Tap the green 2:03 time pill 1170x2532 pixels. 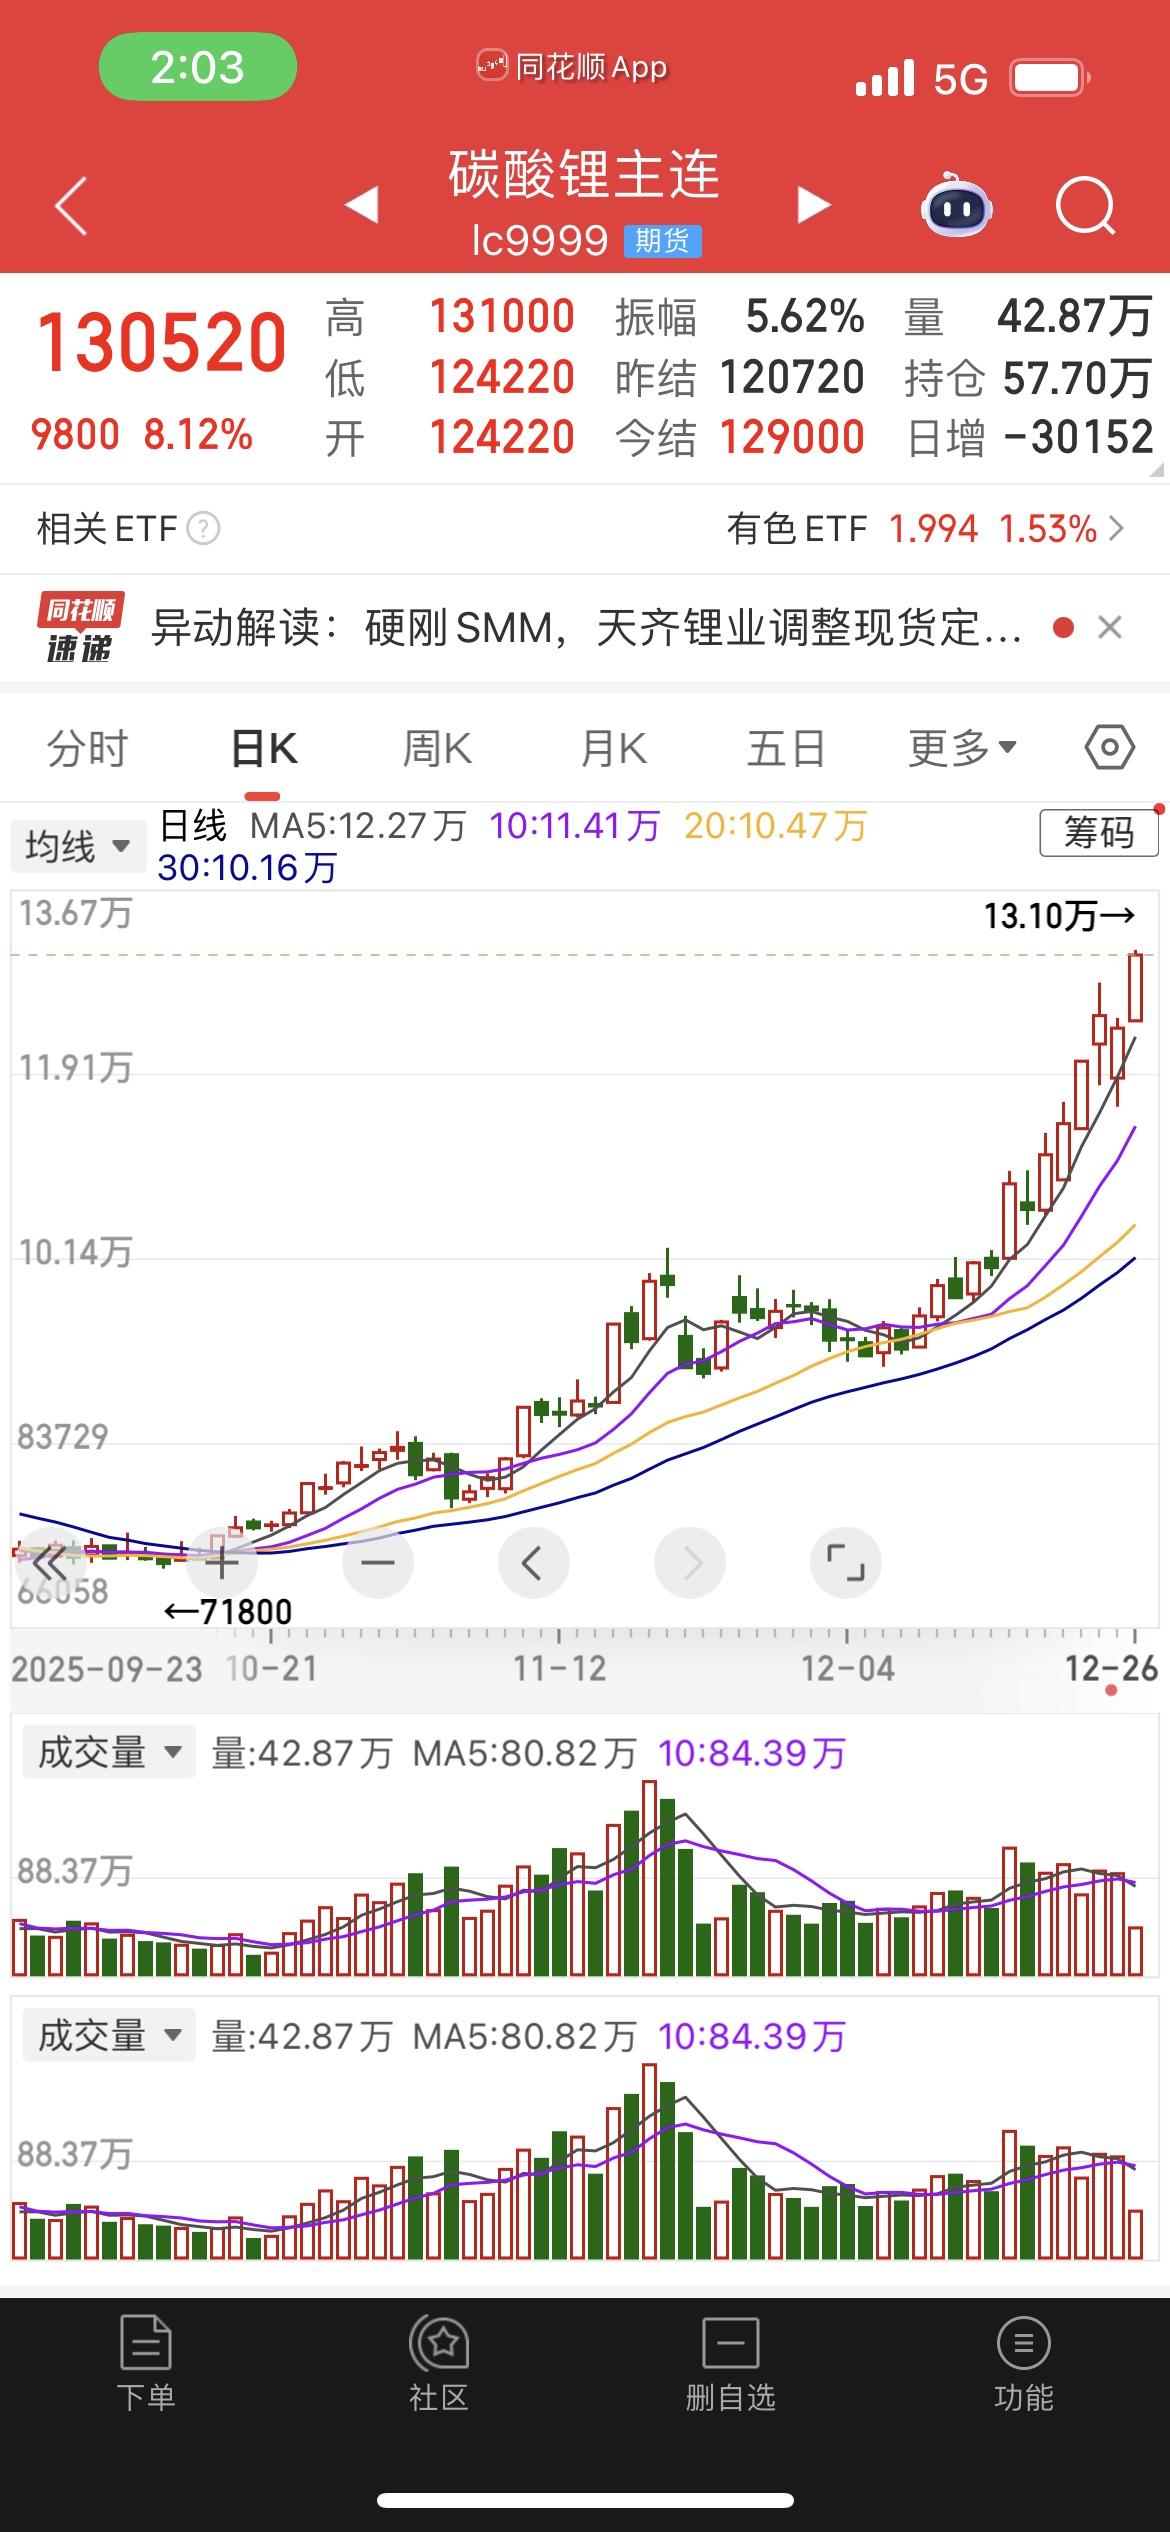point(198,67)
